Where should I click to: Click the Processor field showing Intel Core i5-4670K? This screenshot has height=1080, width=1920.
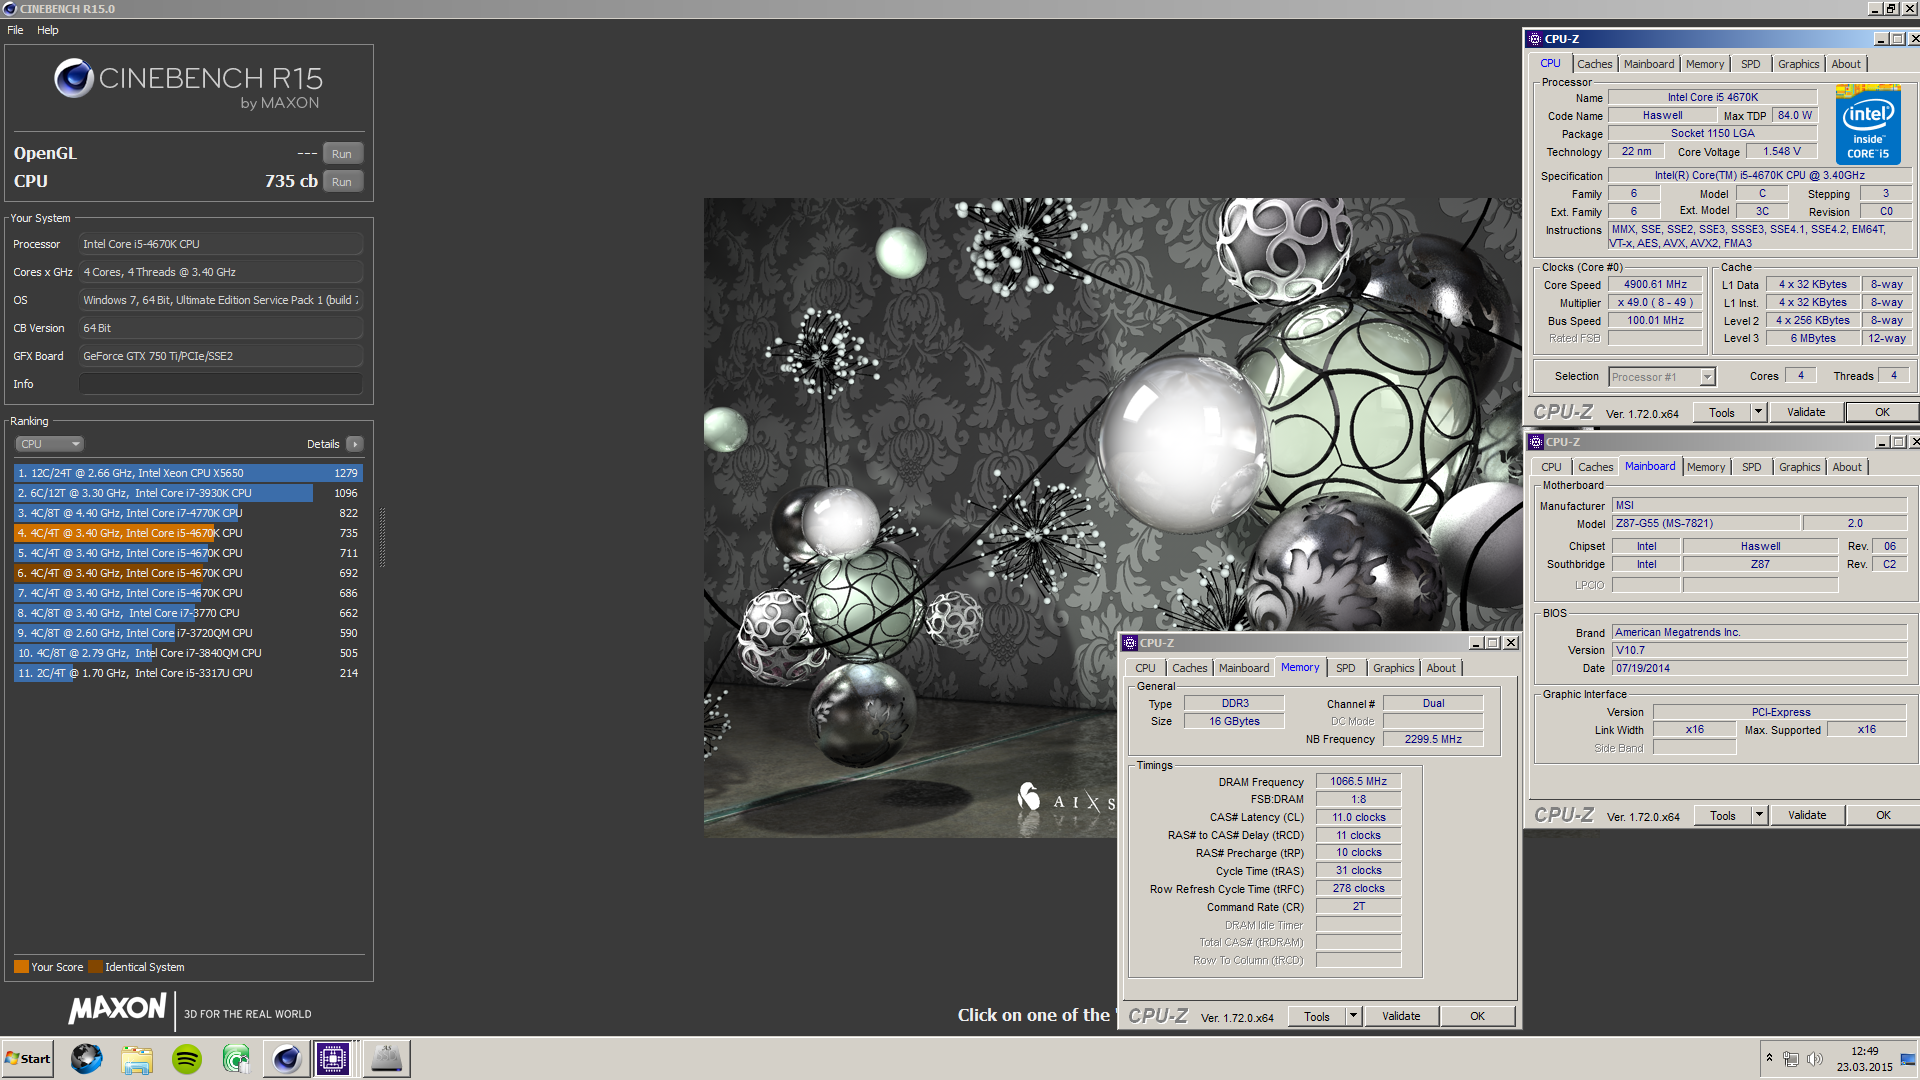(x=221, y=244)
